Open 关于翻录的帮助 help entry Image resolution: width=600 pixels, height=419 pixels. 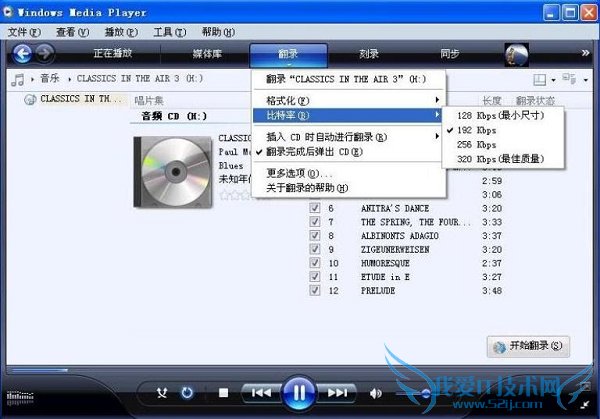point(348,188)
